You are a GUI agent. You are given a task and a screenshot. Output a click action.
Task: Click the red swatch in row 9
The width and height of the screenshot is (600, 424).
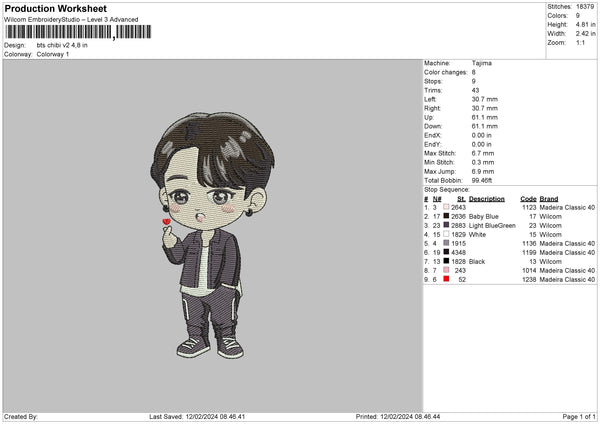(x=446, y=279)
